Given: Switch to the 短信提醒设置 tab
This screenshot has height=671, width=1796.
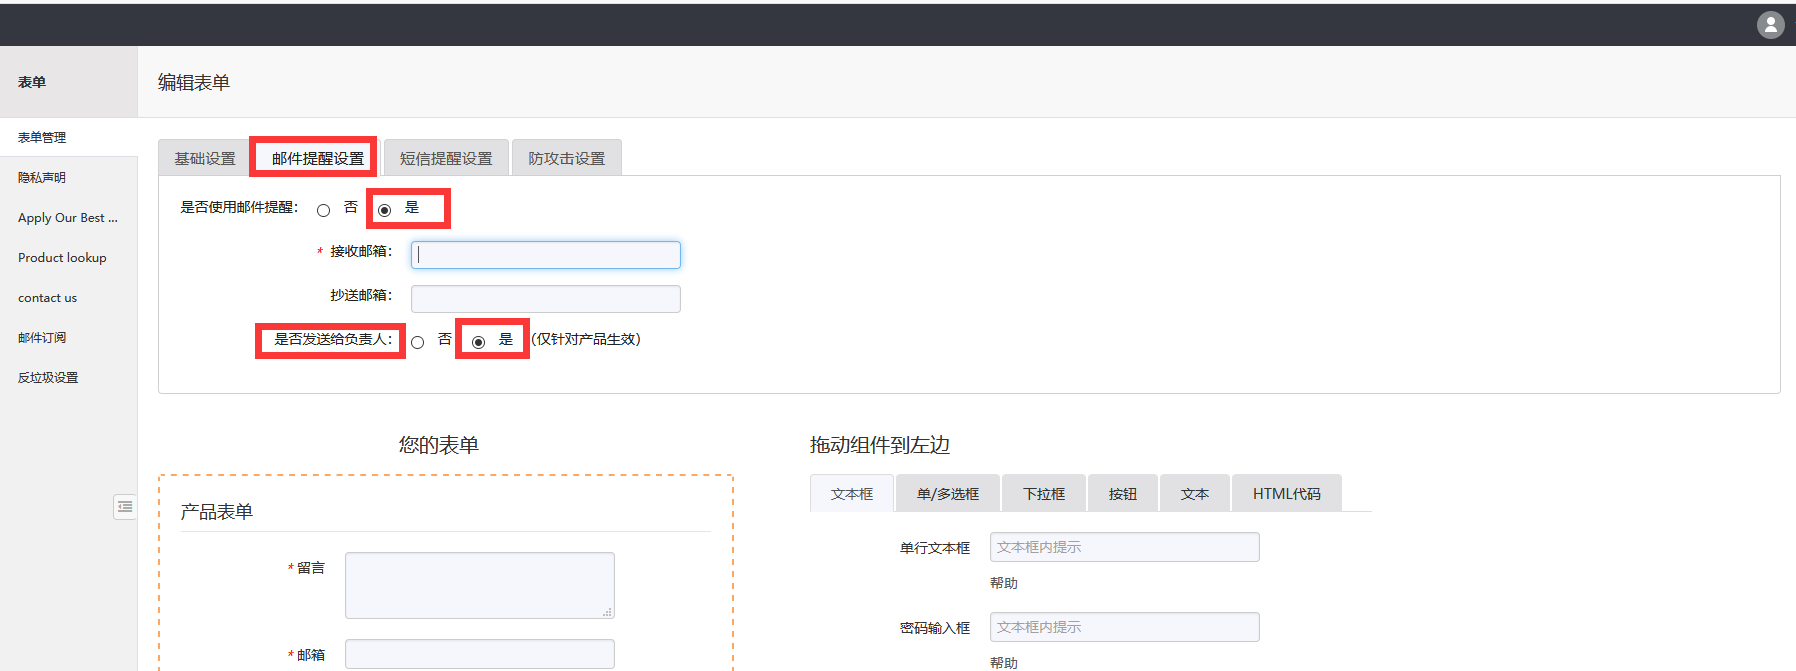Looking at the screenshot, I should click(x=446, y=158).
